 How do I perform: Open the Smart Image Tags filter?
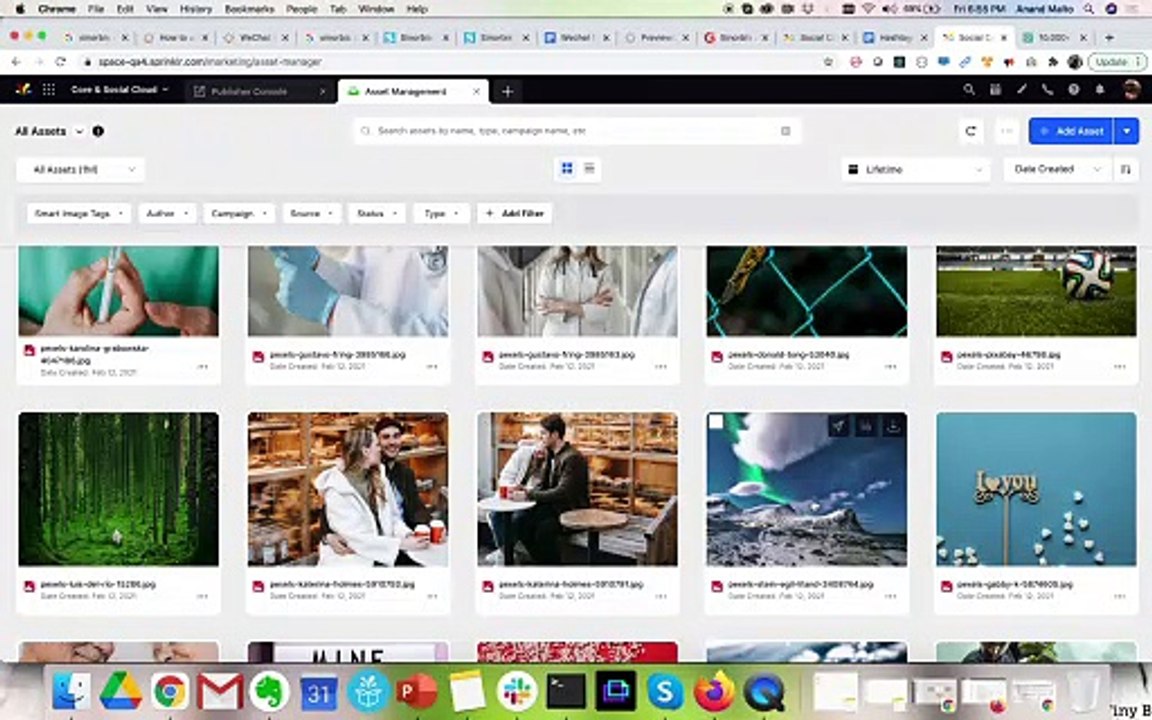[x=79, y=214]
